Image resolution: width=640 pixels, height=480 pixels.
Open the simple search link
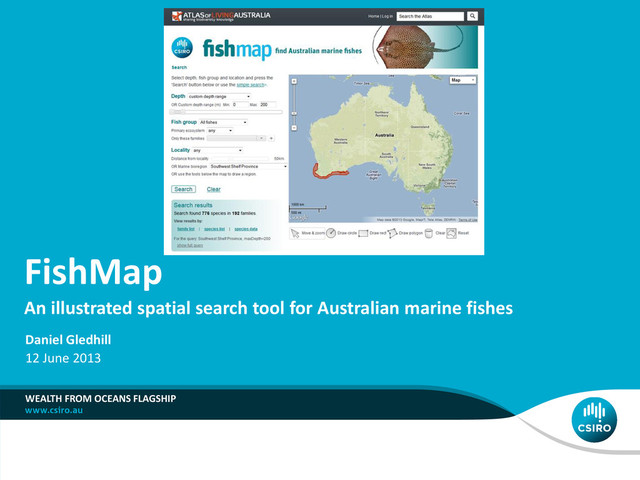[x=251, y=85]
